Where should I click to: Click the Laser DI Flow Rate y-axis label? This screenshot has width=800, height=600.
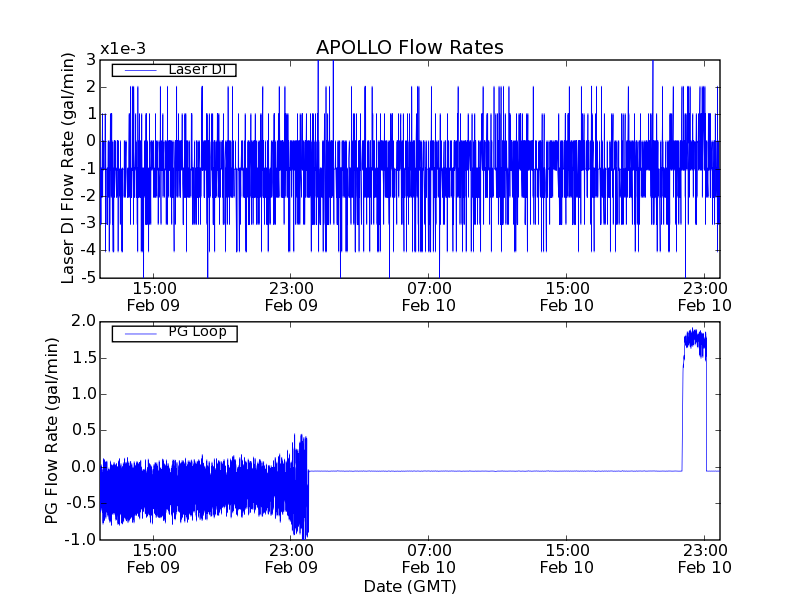tap(68, 168)
